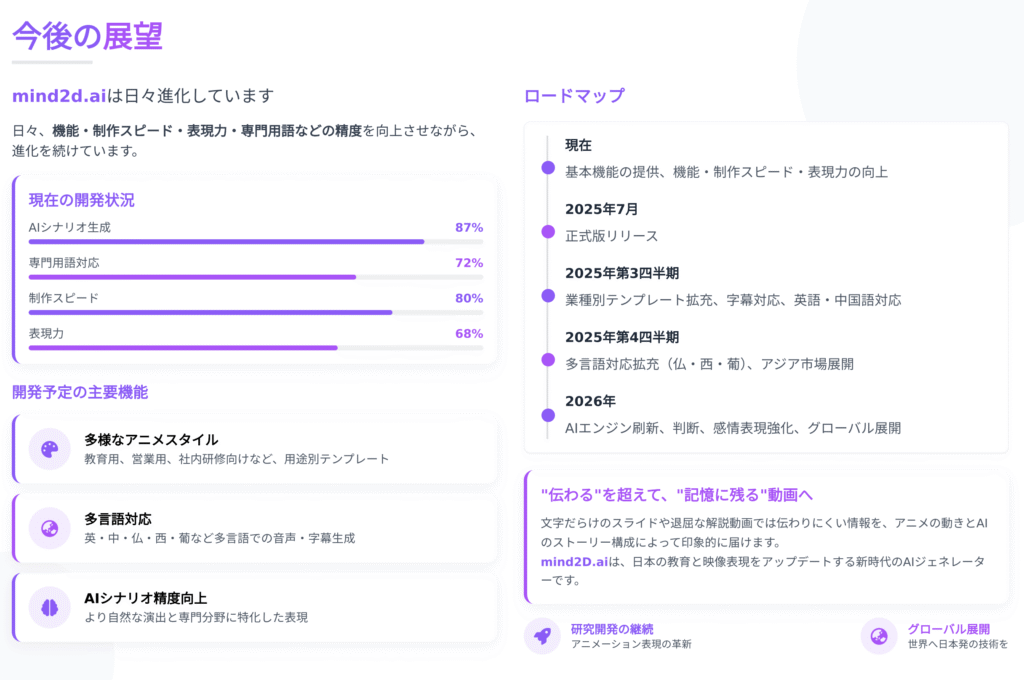This screenshot has width=1024, height=680.
Task: Click the 2026年 timeline dot
Action: click(548, 415)
